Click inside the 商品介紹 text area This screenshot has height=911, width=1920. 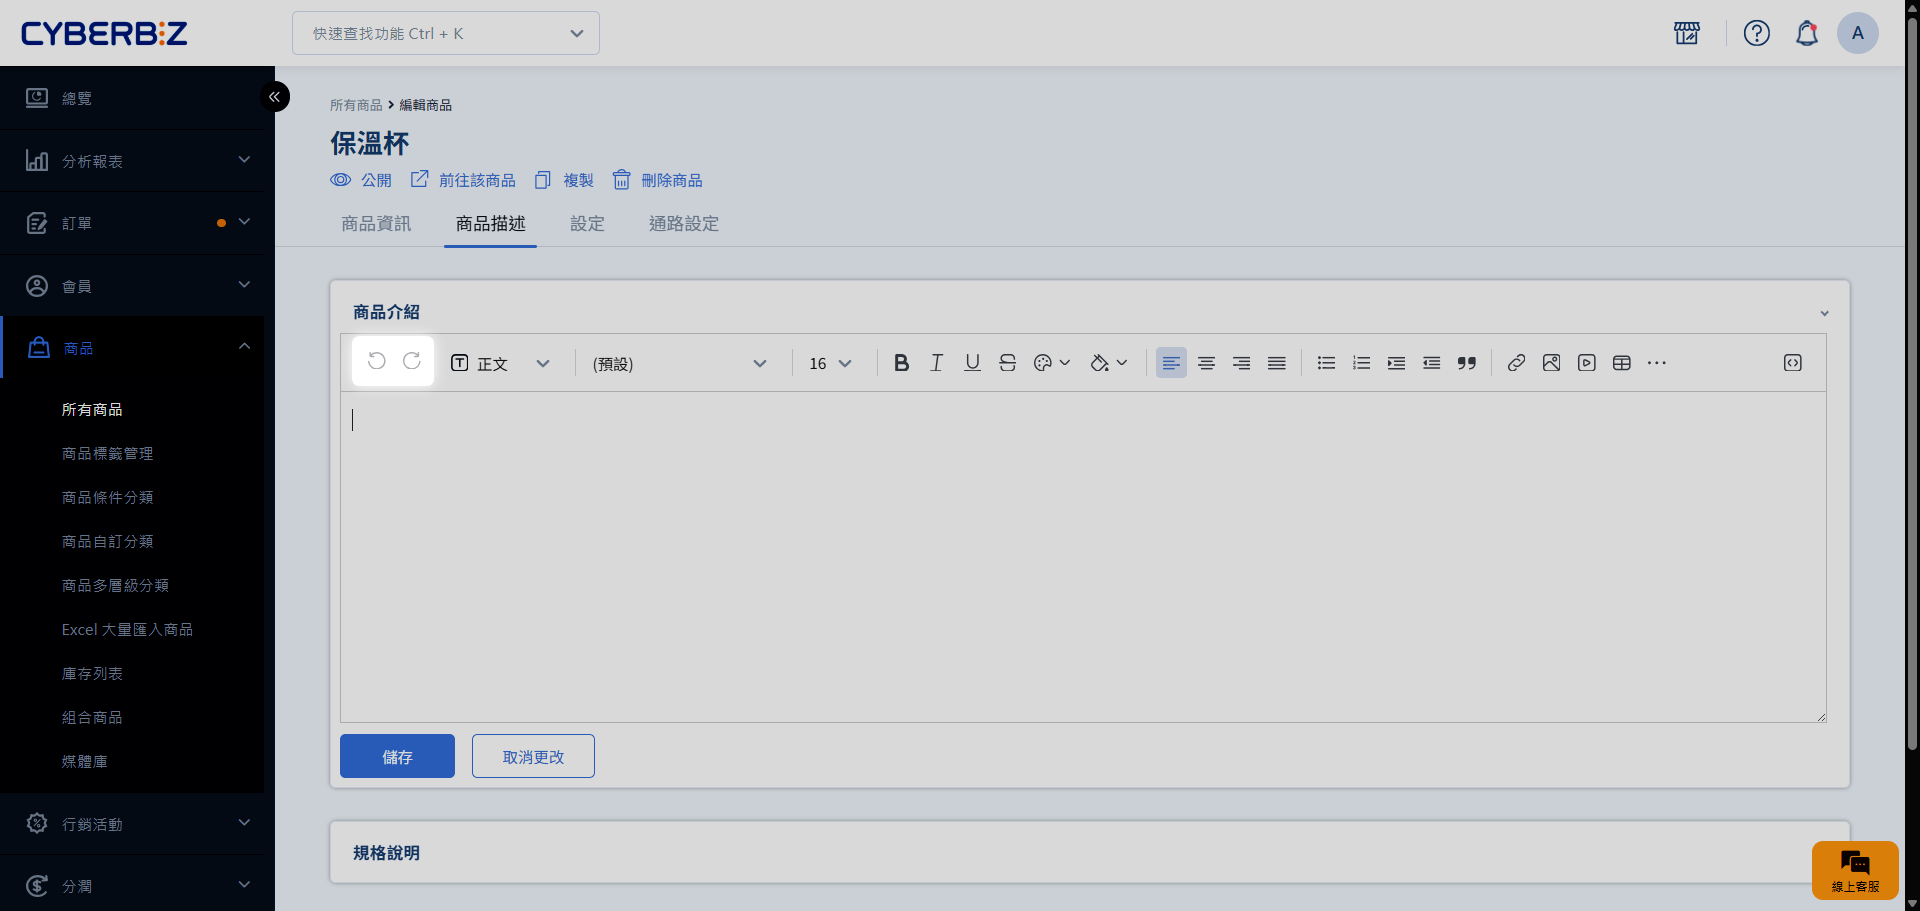point(1082,556)
